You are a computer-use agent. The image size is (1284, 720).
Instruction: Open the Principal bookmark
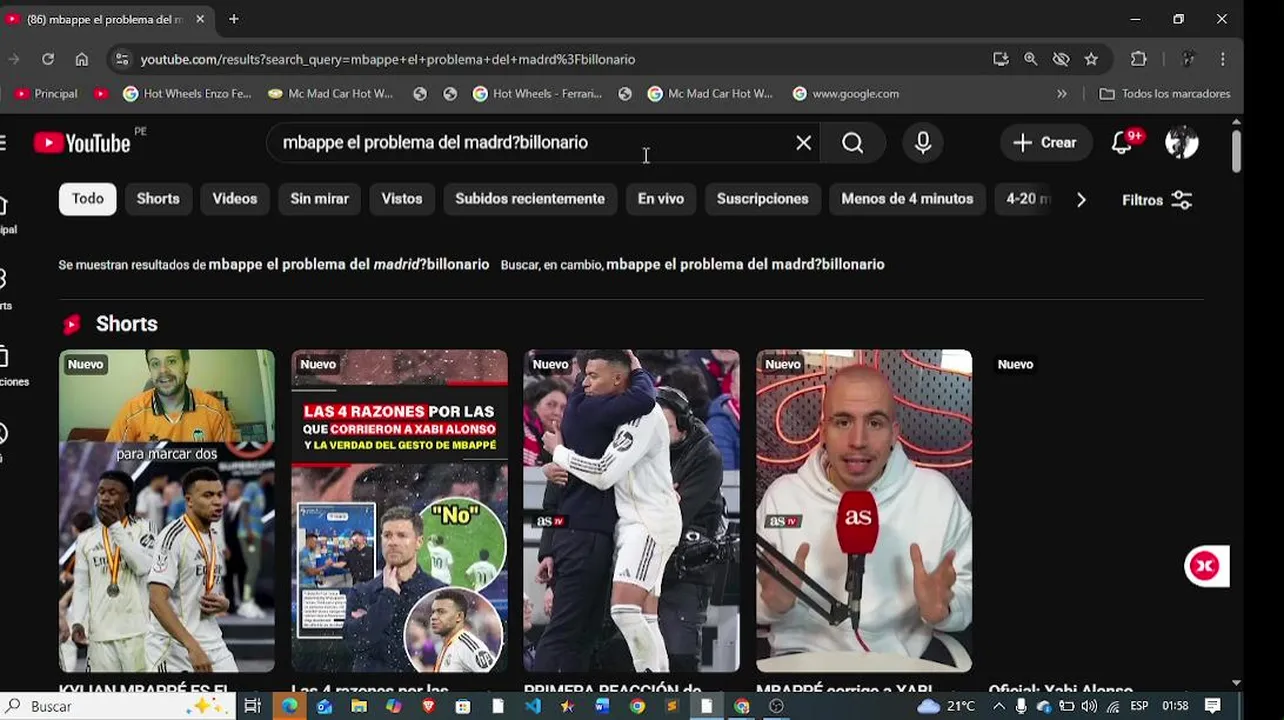[x=46, y=94]
